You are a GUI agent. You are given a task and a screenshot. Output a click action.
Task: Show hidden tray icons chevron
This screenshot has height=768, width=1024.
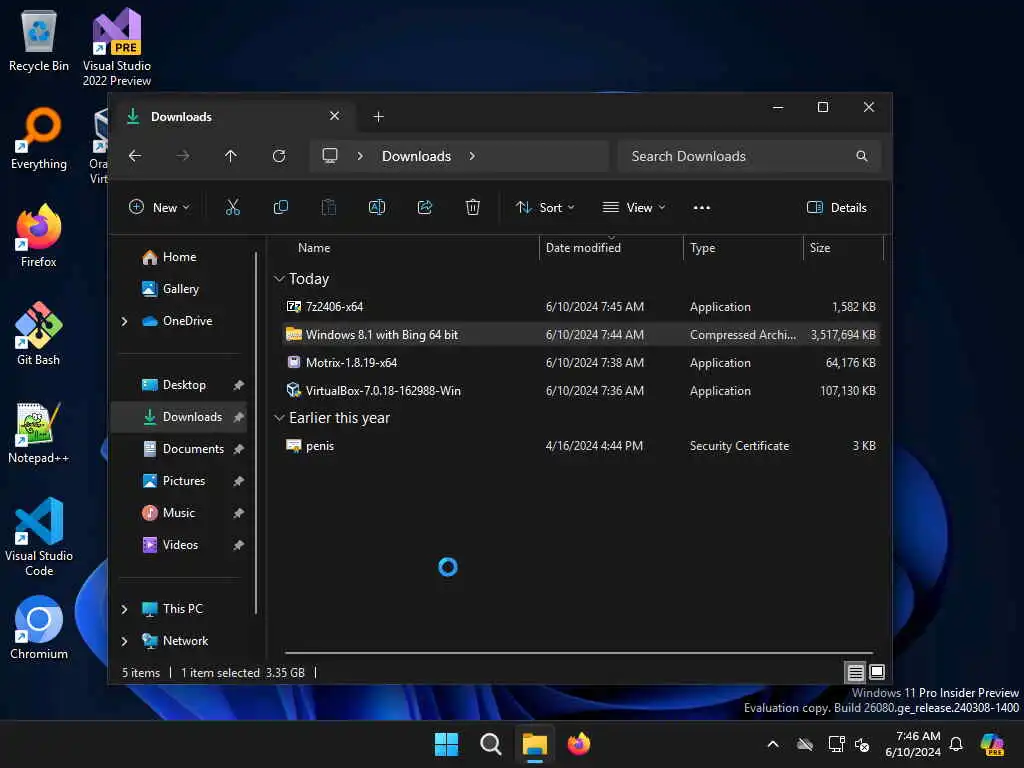(x=773, y=744)
